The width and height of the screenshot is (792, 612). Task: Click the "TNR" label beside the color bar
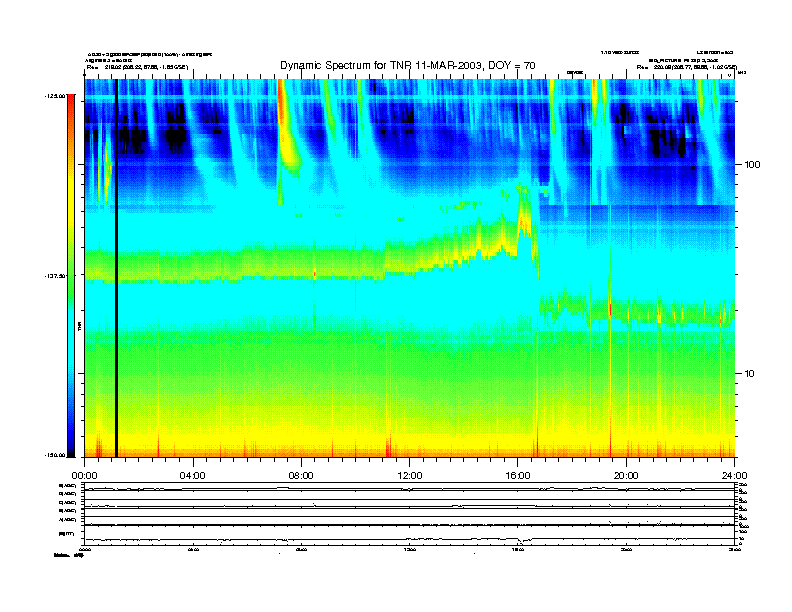pyautogui.click(x=79, y=327)
